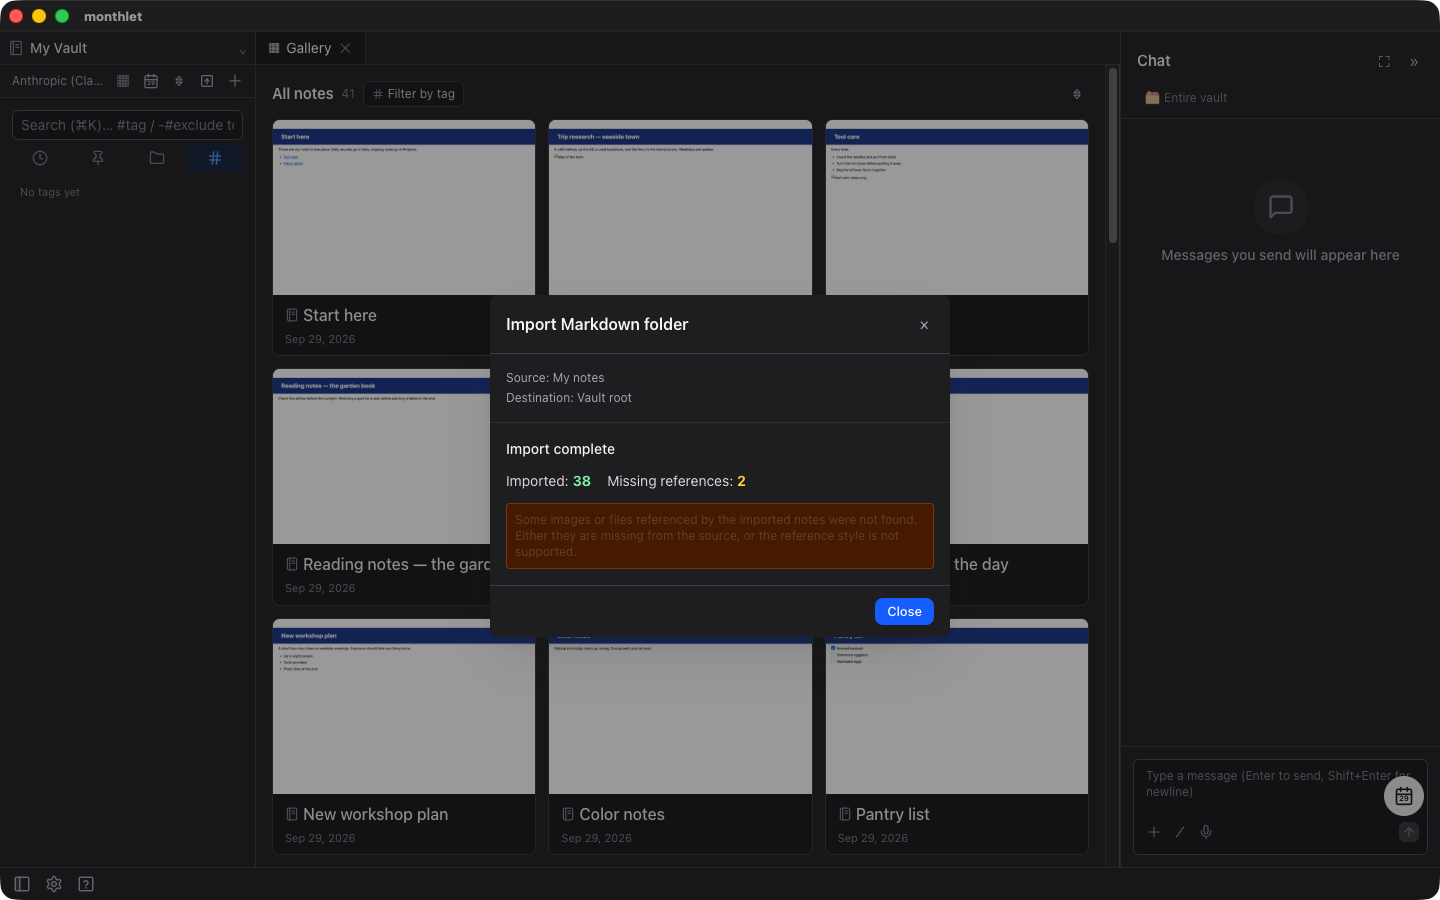Open slash commands in chat input
This screenshot has height=900, width=1440.
click(1180, 832)
